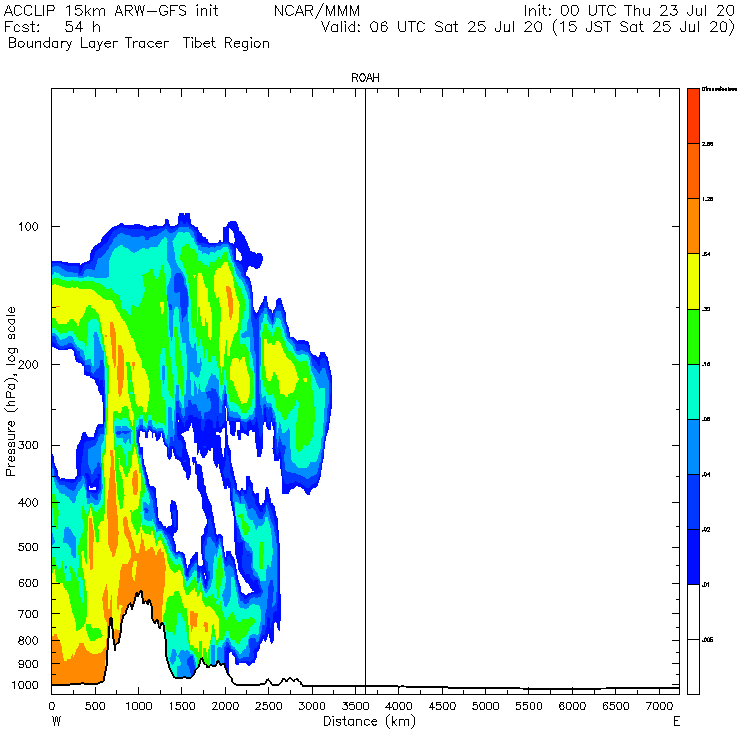This screenshot has width=740, height=740.
Task: Click the 2000 km distance tick label
Action: point(225,706)
